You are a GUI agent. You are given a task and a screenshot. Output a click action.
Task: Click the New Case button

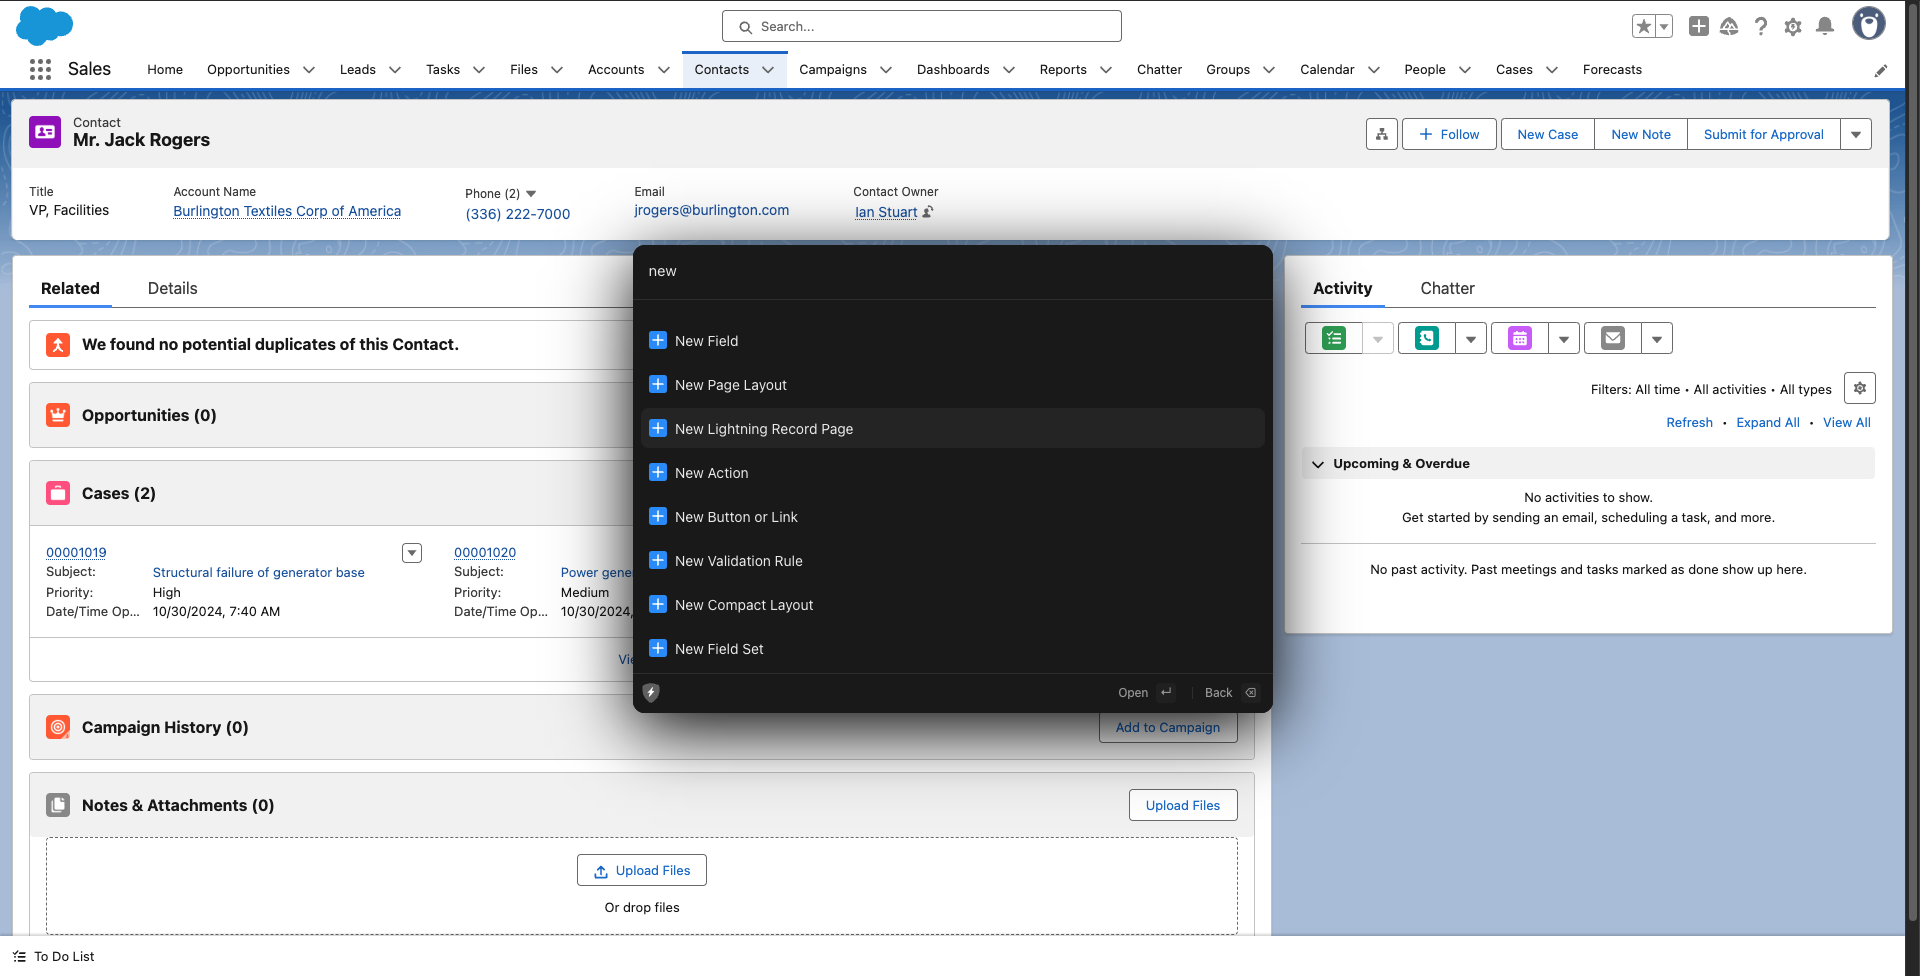coord(1547,134)
